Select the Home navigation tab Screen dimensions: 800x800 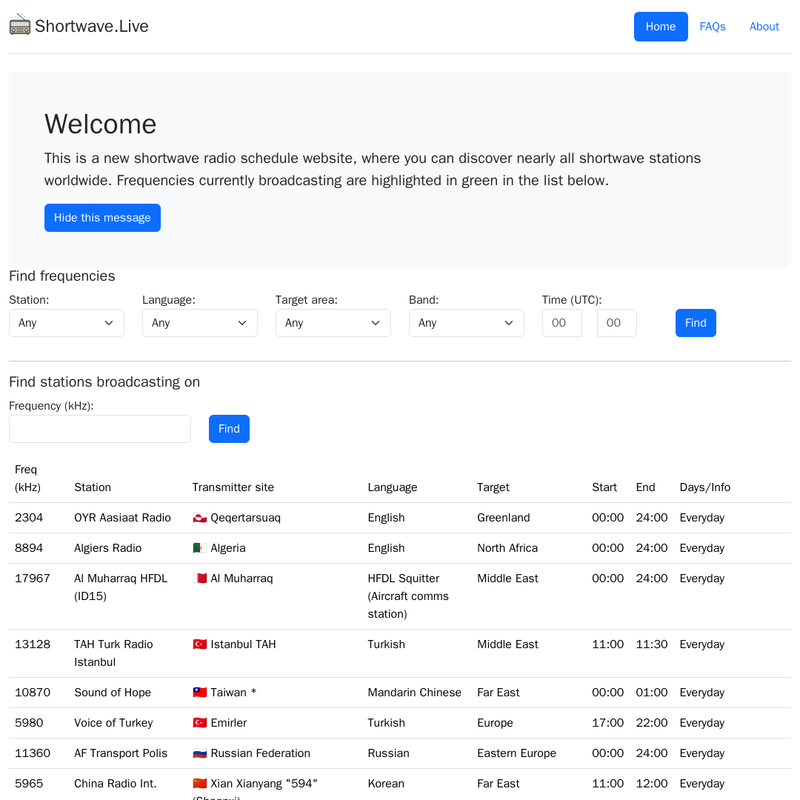tap(660, 26)
